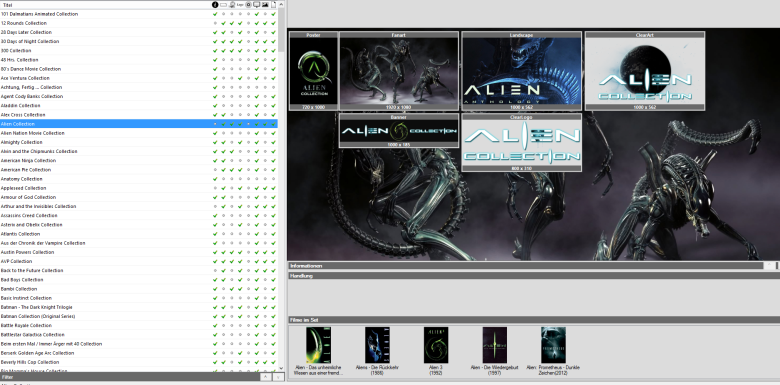This screenshot has width=780, height=385.
Task: Open the Banner image thumbnail
Action: pos(399,131)
